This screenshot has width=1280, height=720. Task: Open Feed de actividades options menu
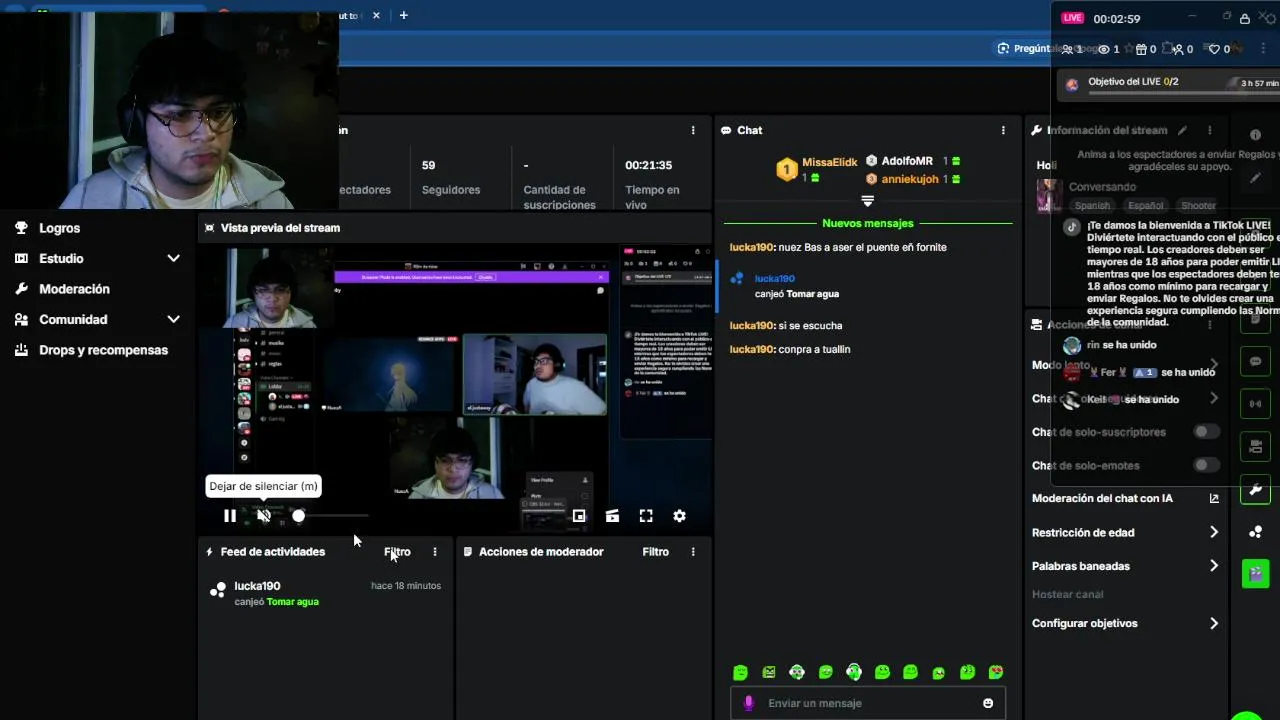[435, 552]
